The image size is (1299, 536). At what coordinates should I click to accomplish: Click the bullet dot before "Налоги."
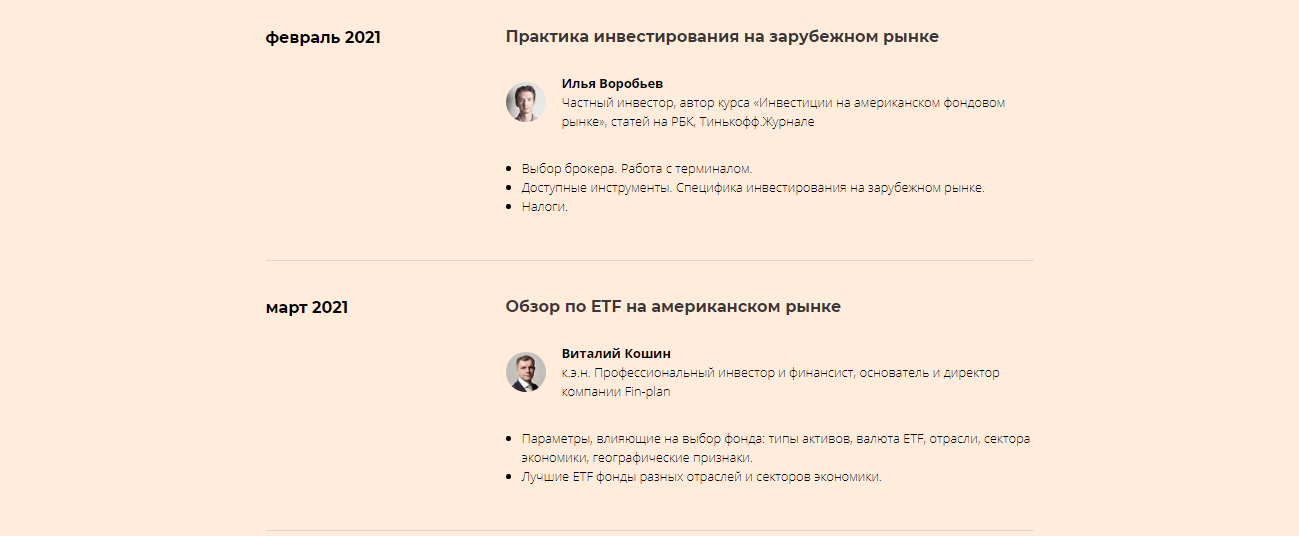tap(509, 207)
